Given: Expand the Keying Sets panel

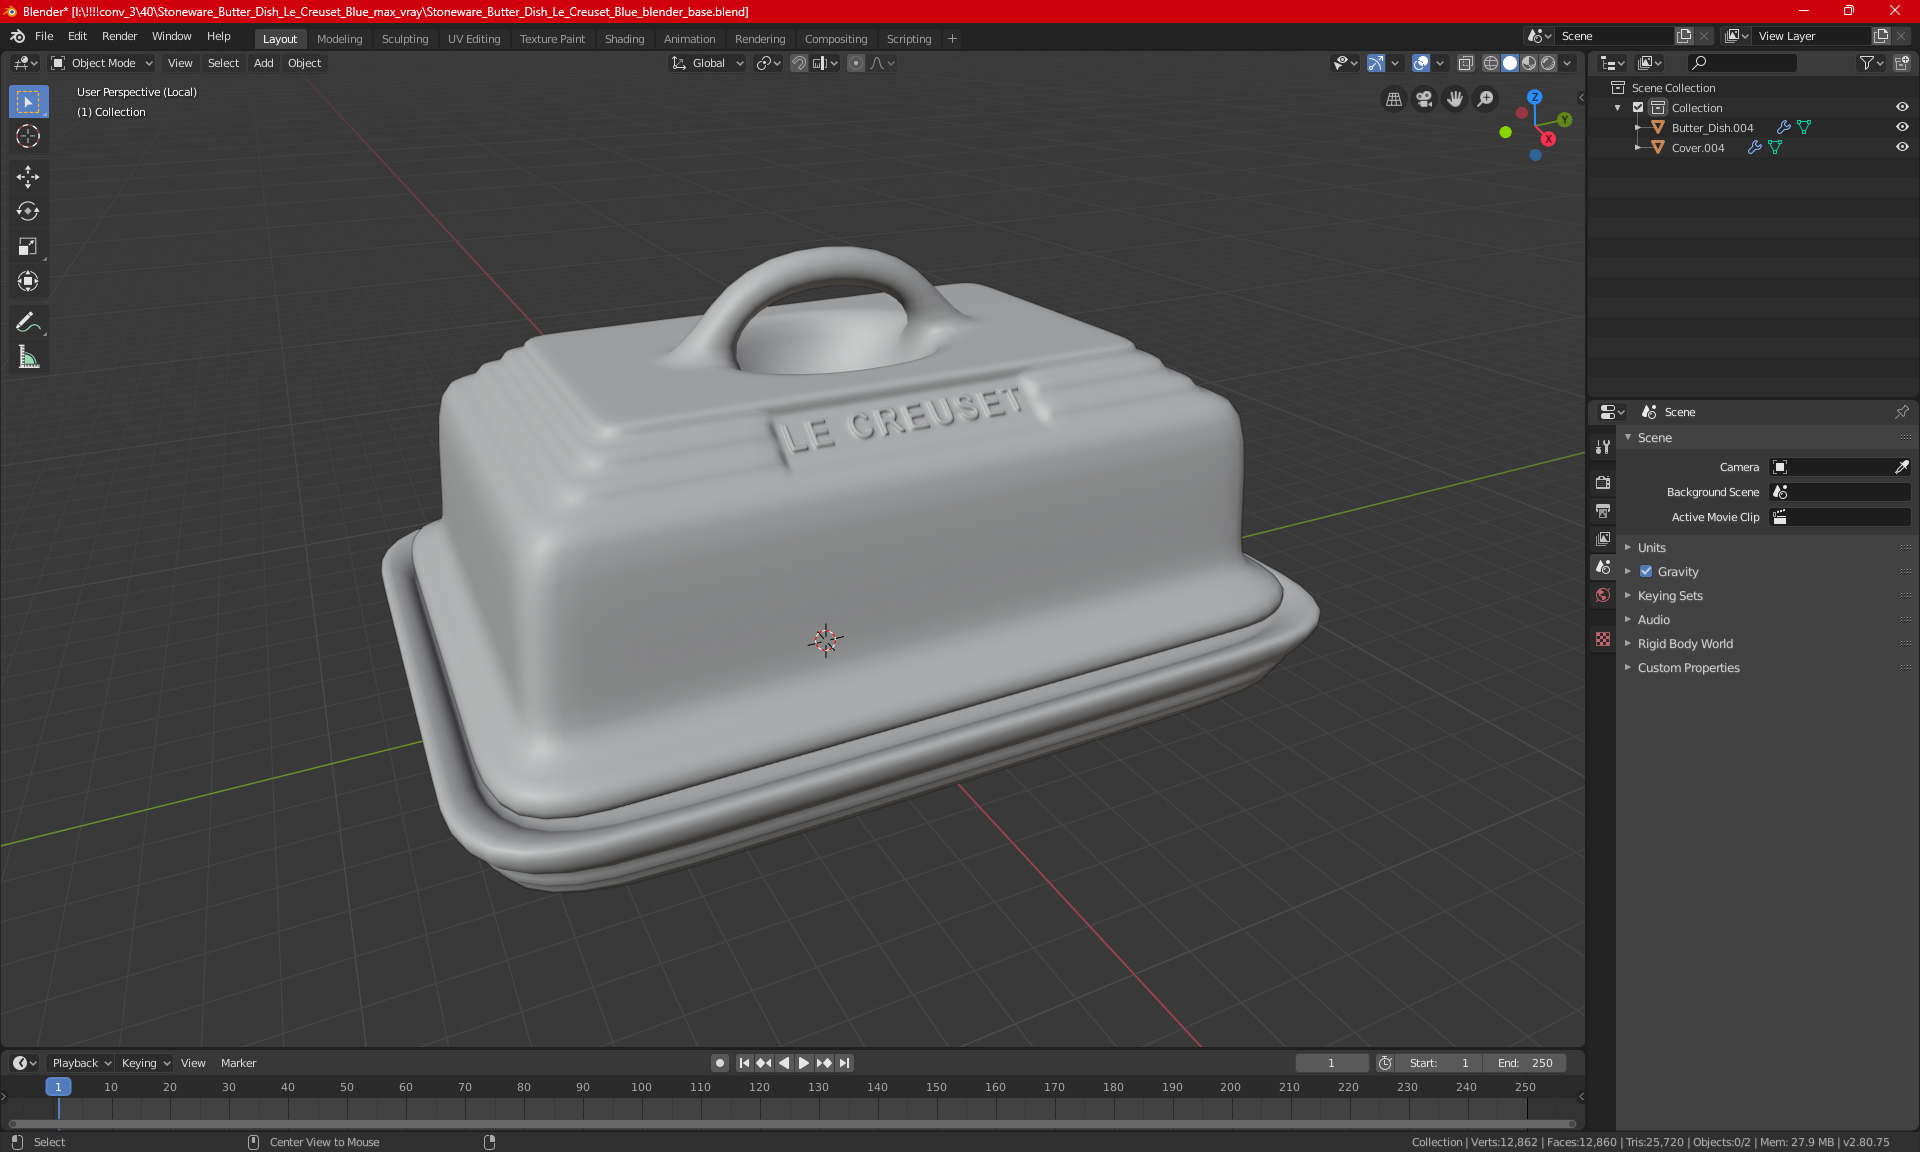Looking at the screenshot, I should point(1670,595).
